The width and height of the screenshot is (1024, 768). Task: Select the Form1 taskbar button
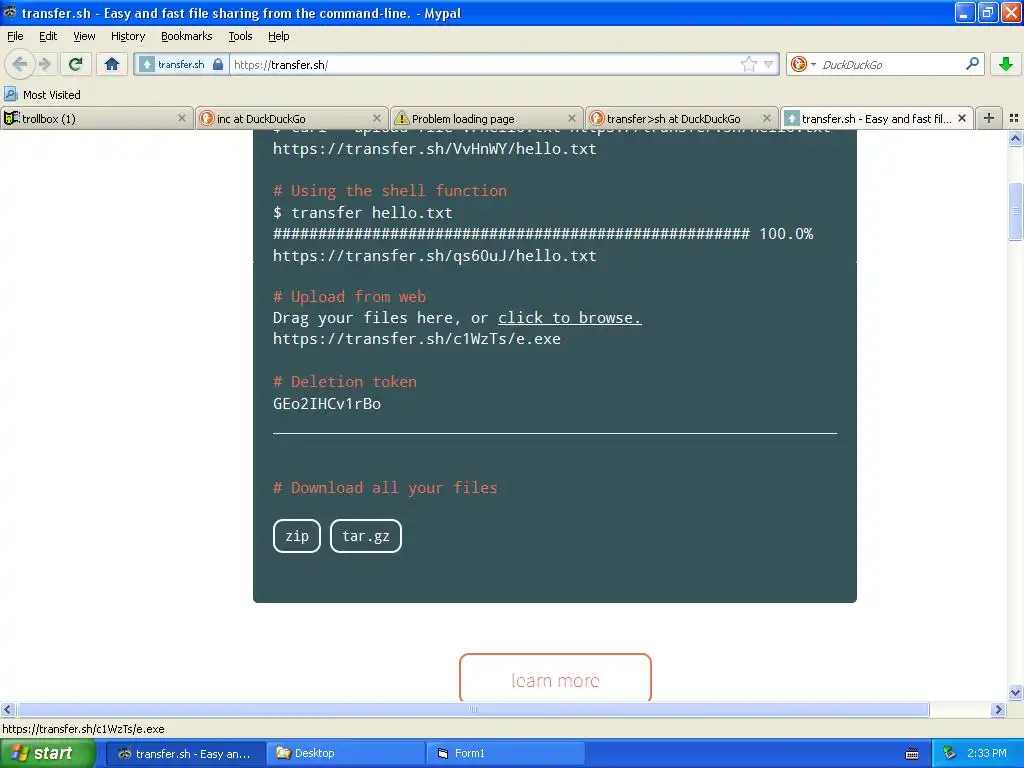point(505,754)
